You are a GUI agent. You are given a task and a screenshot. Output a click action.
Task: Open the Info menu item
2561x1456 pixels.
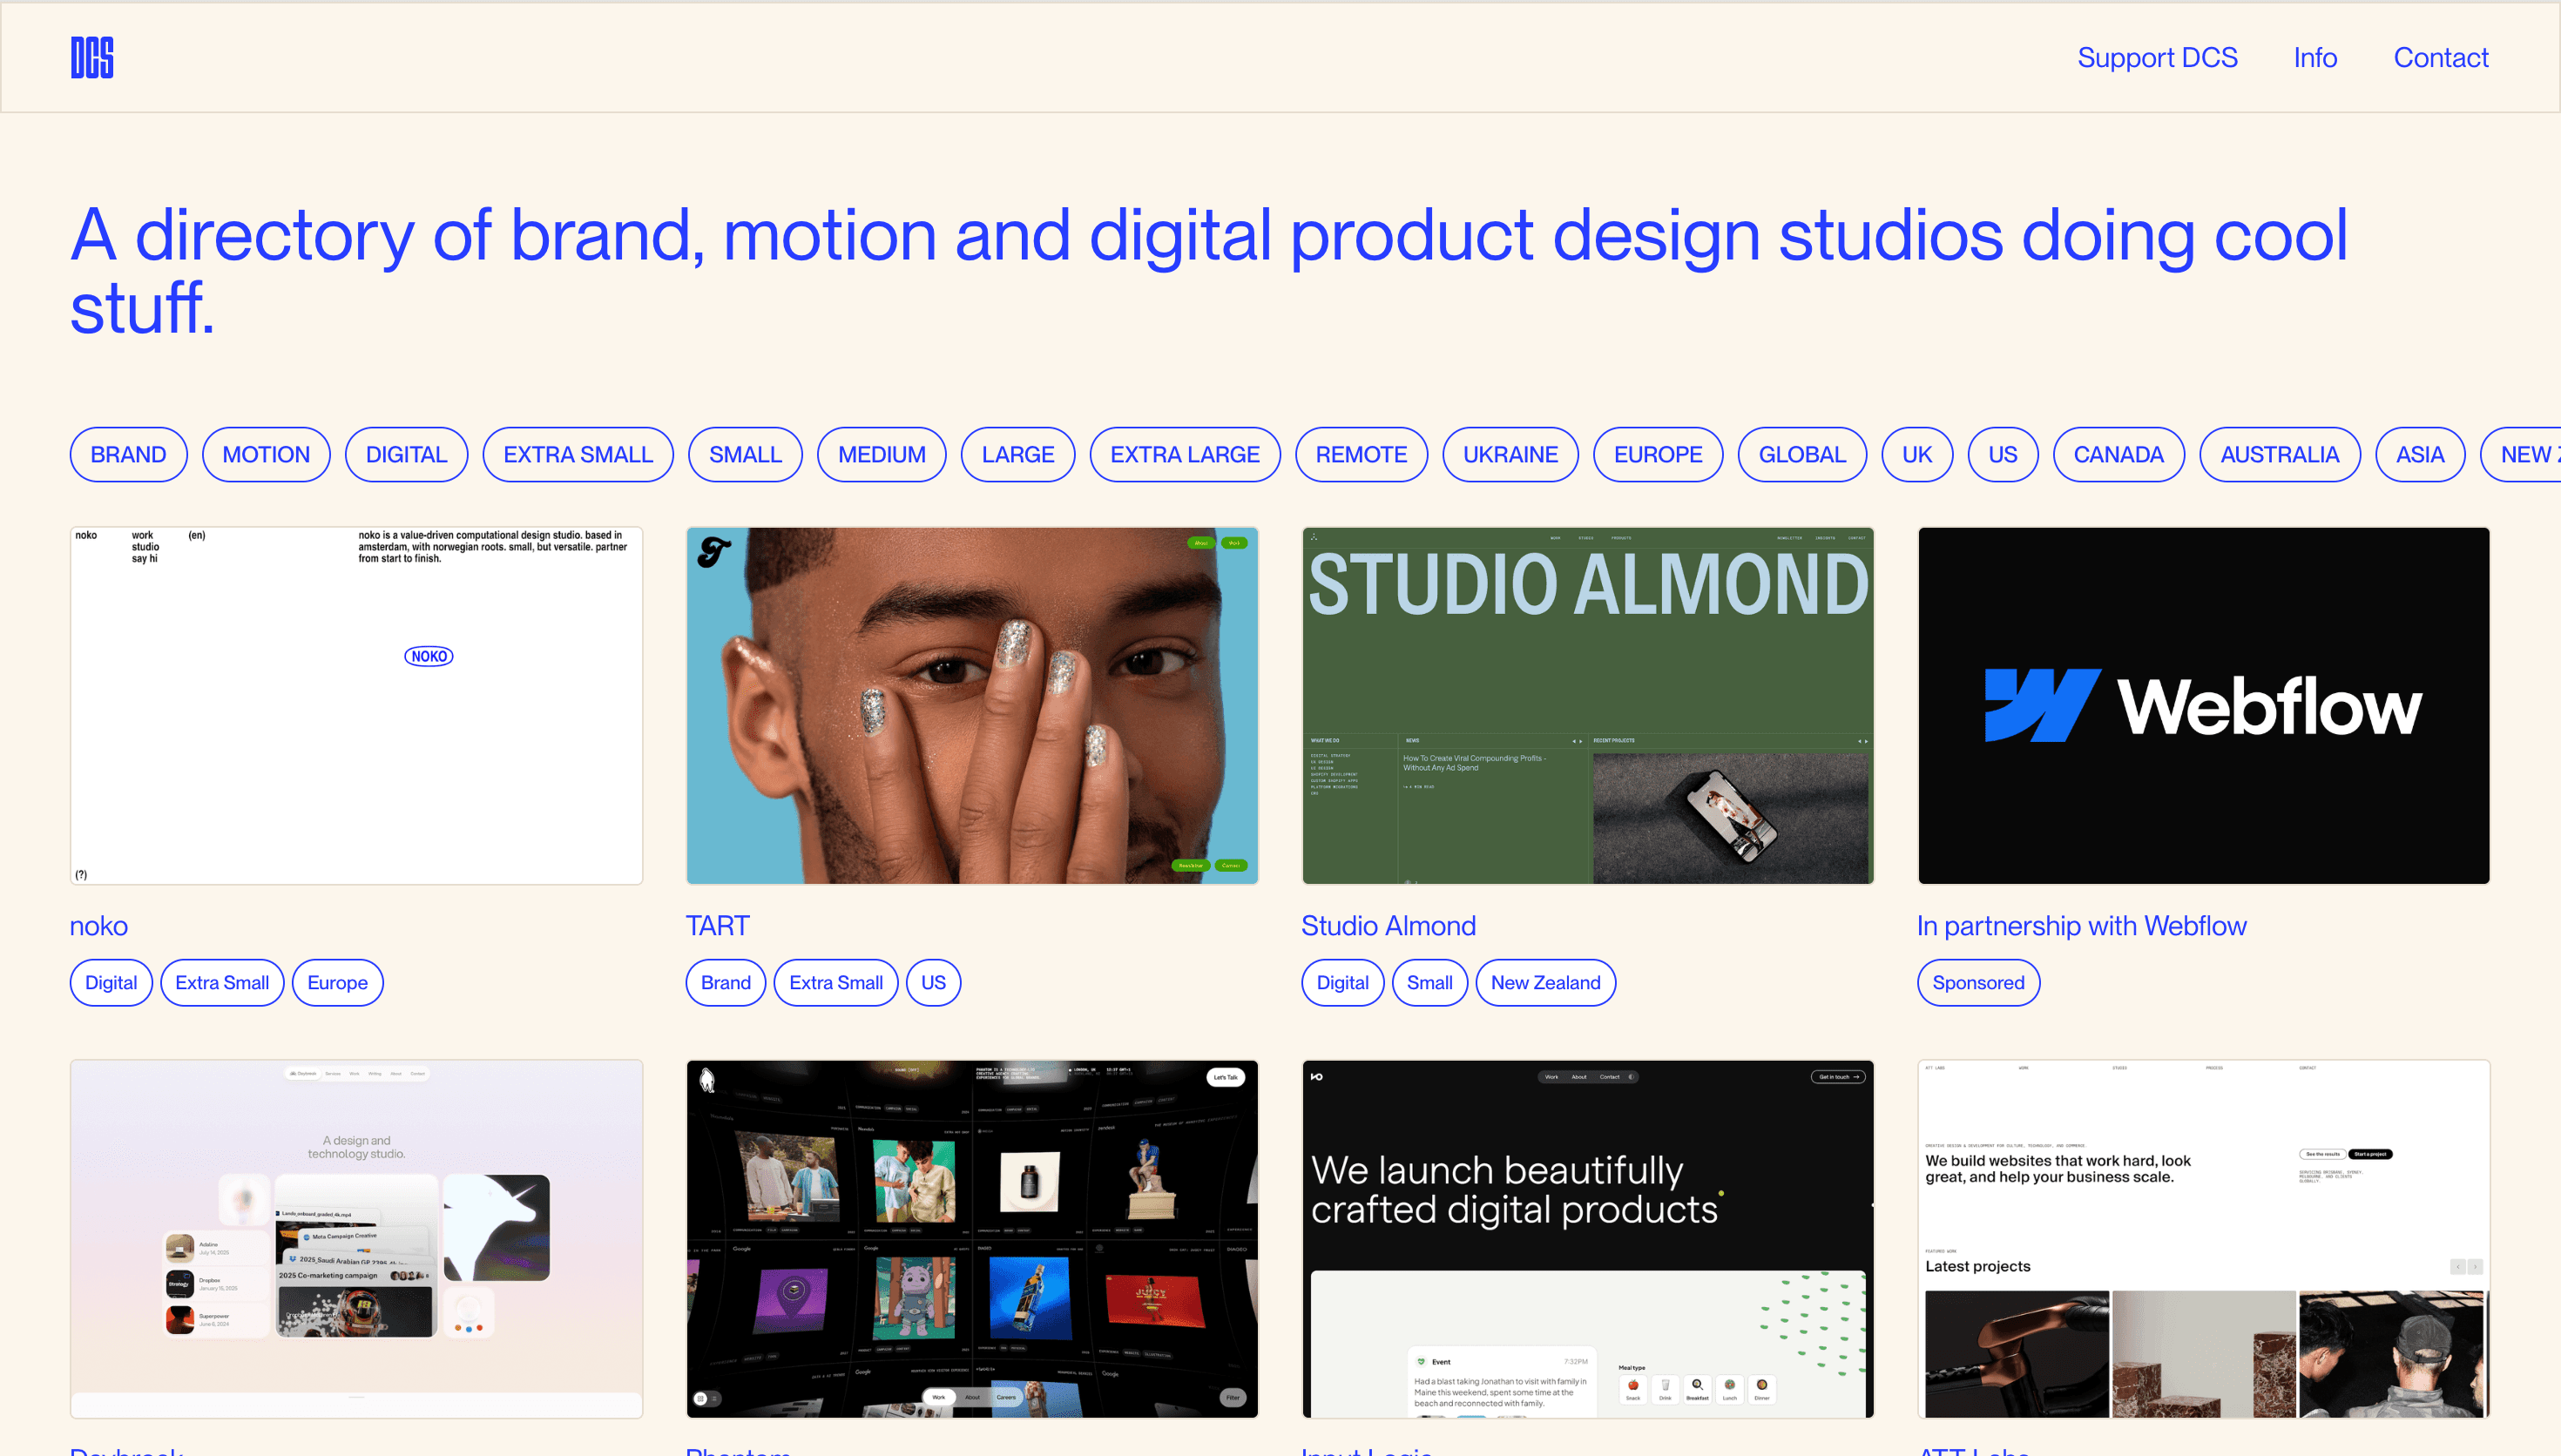tap(2315, 57)
